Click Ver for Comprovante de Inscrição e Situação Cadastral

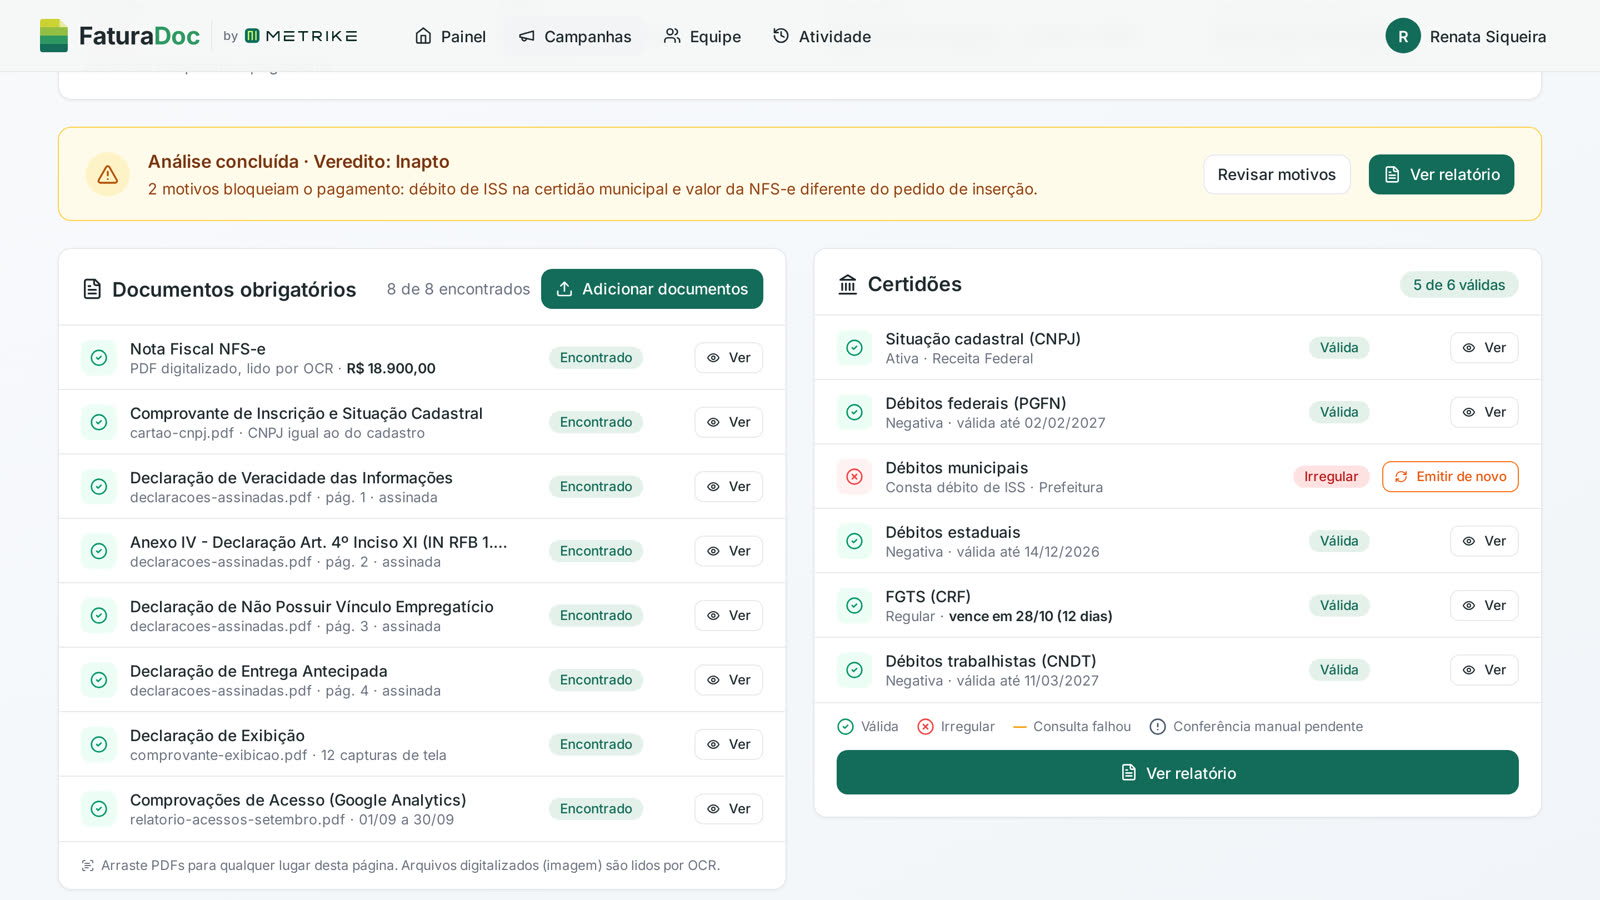729,422
